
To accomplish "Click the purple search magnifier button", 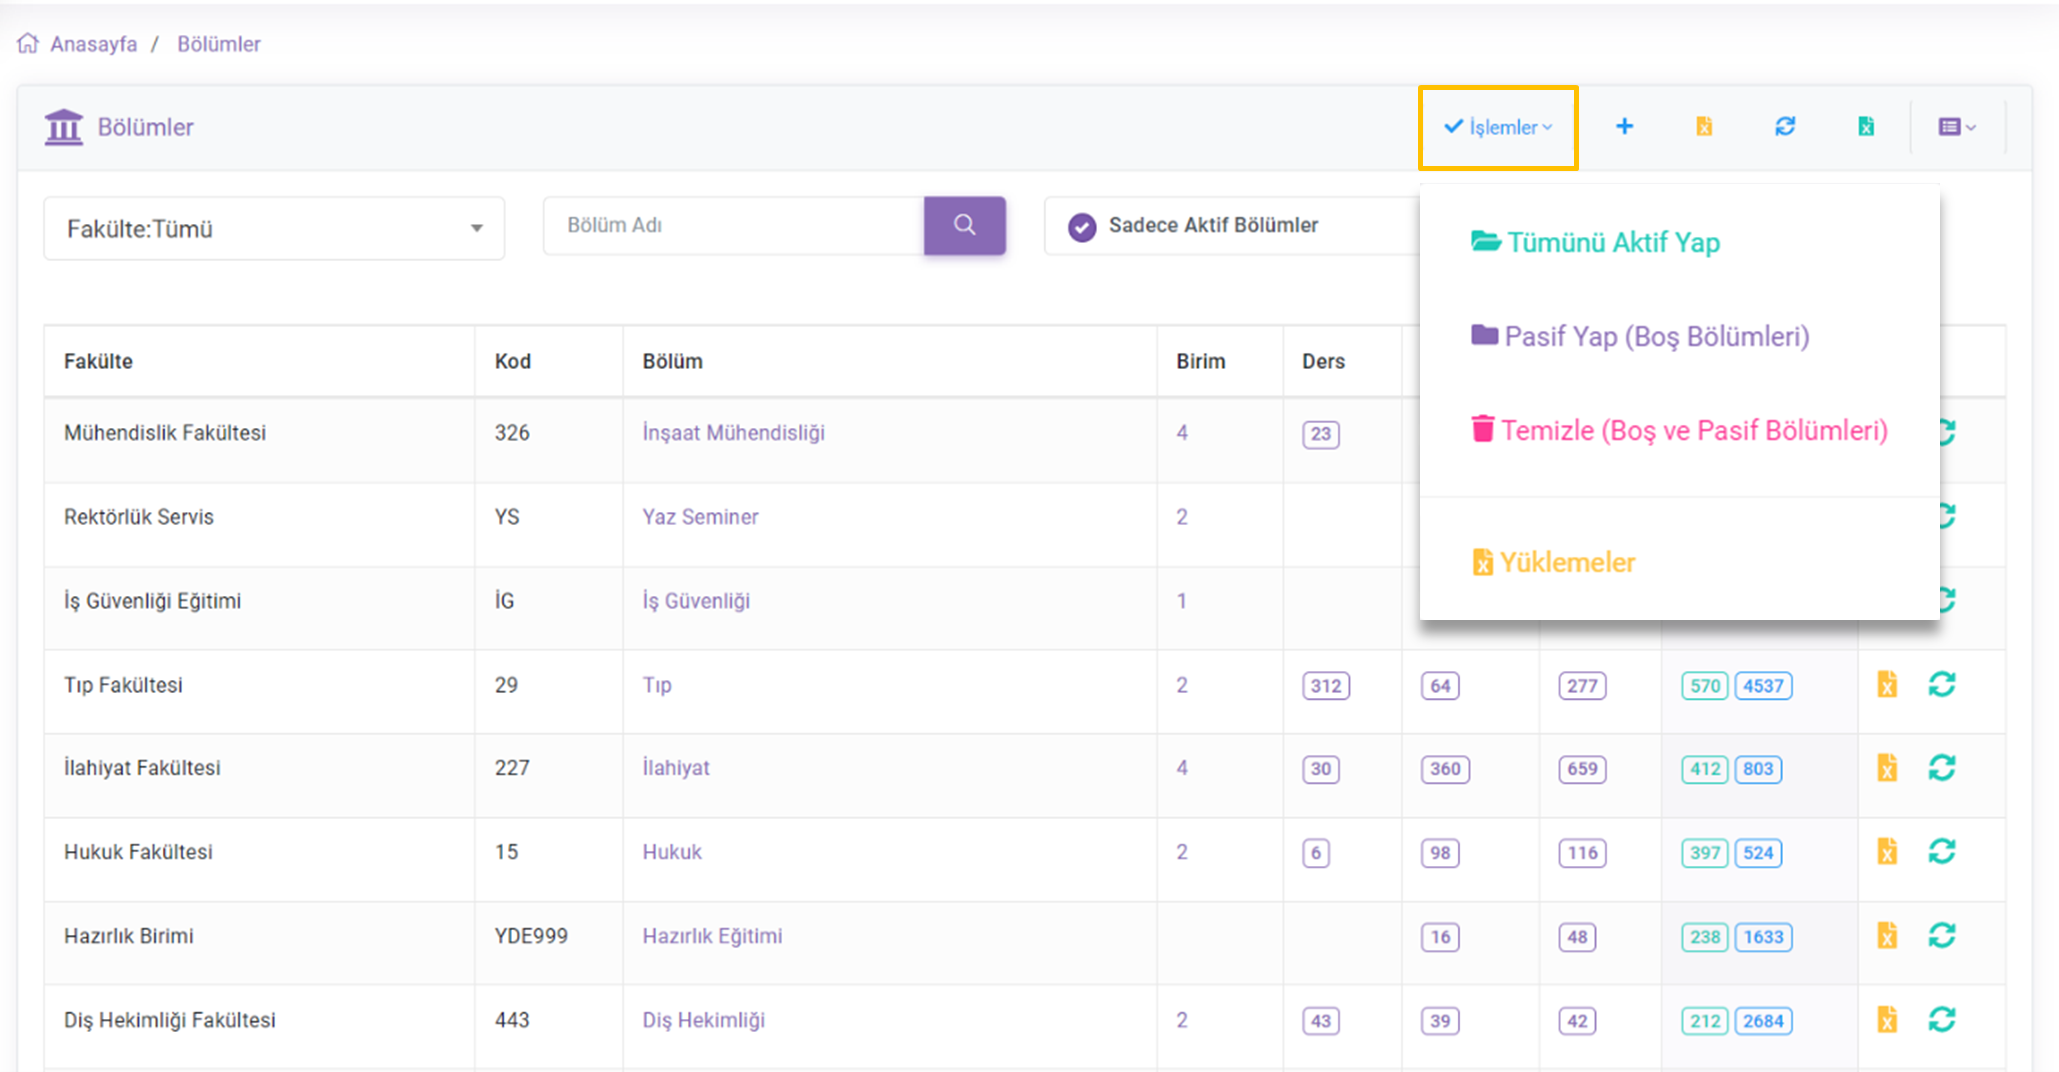I will click(964, 225).
